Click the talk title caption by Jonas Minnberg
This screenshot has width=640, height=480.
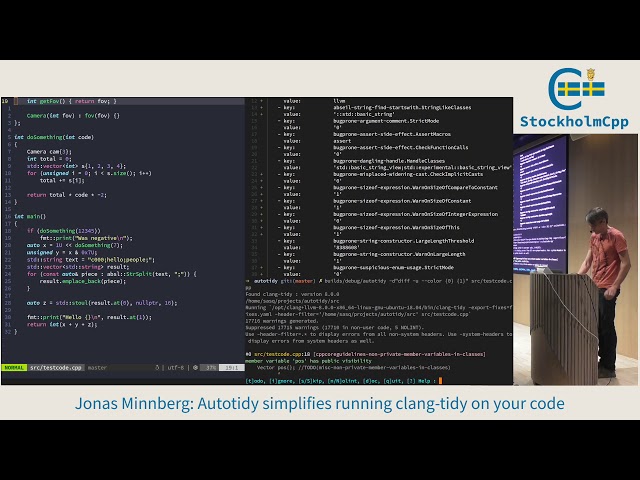pyautogui.click(x=320, y=404)
